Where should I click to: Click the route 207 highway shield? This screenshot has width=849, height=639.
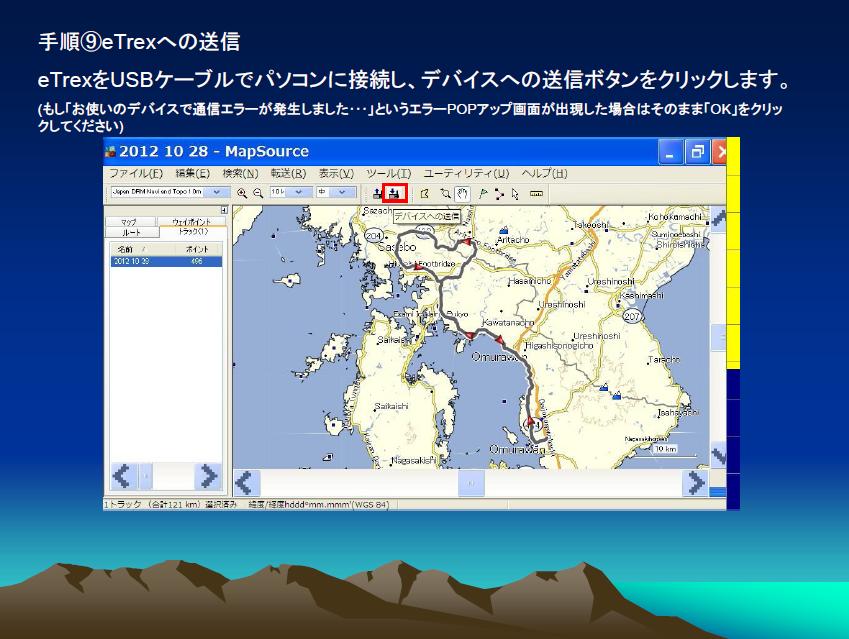point(632,316)
